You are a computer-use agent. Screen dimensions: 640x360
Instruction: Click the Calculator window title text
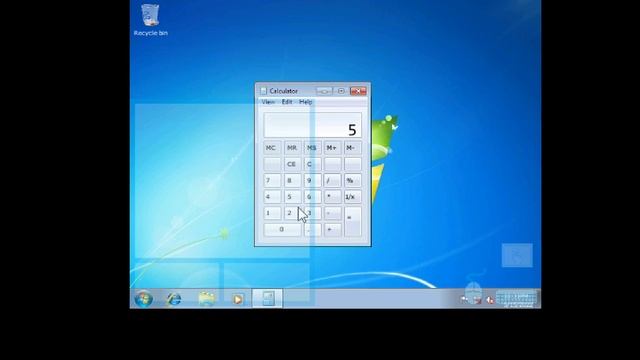pos(284,91)
